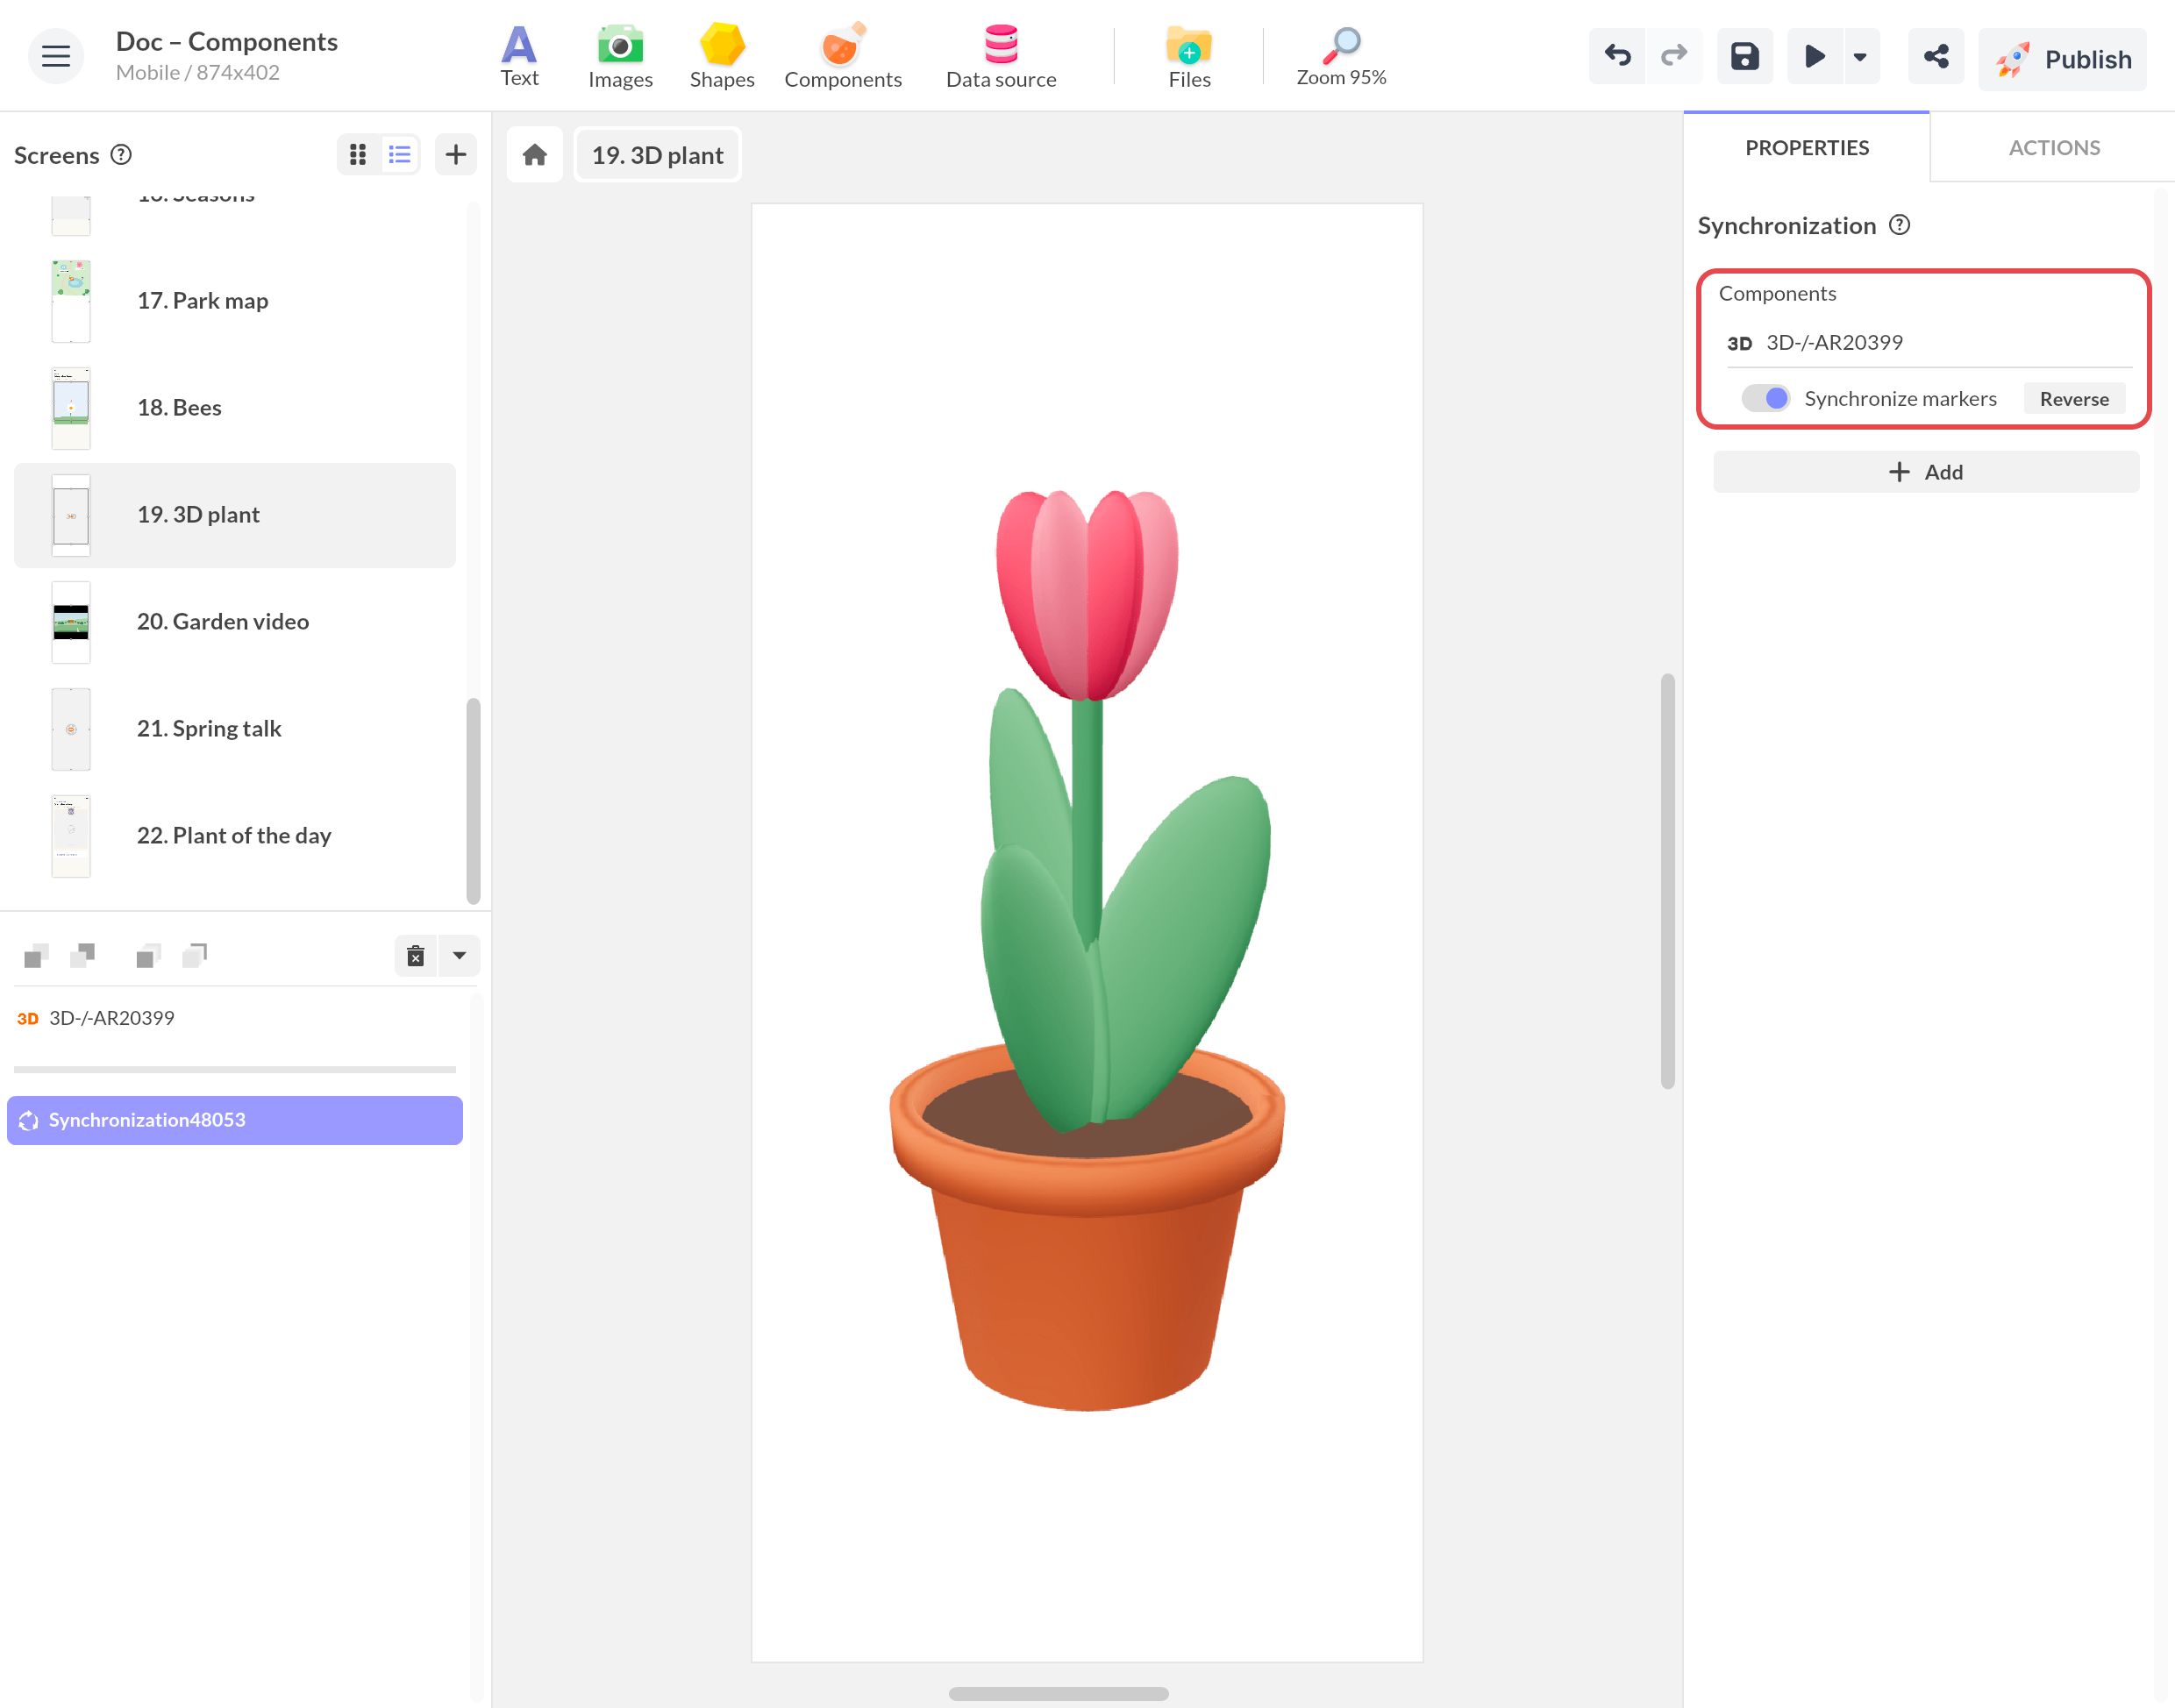2175x1708 pixels.
Task: Click the 19. 3D plant breadcrumb
Action: [657, 155]
